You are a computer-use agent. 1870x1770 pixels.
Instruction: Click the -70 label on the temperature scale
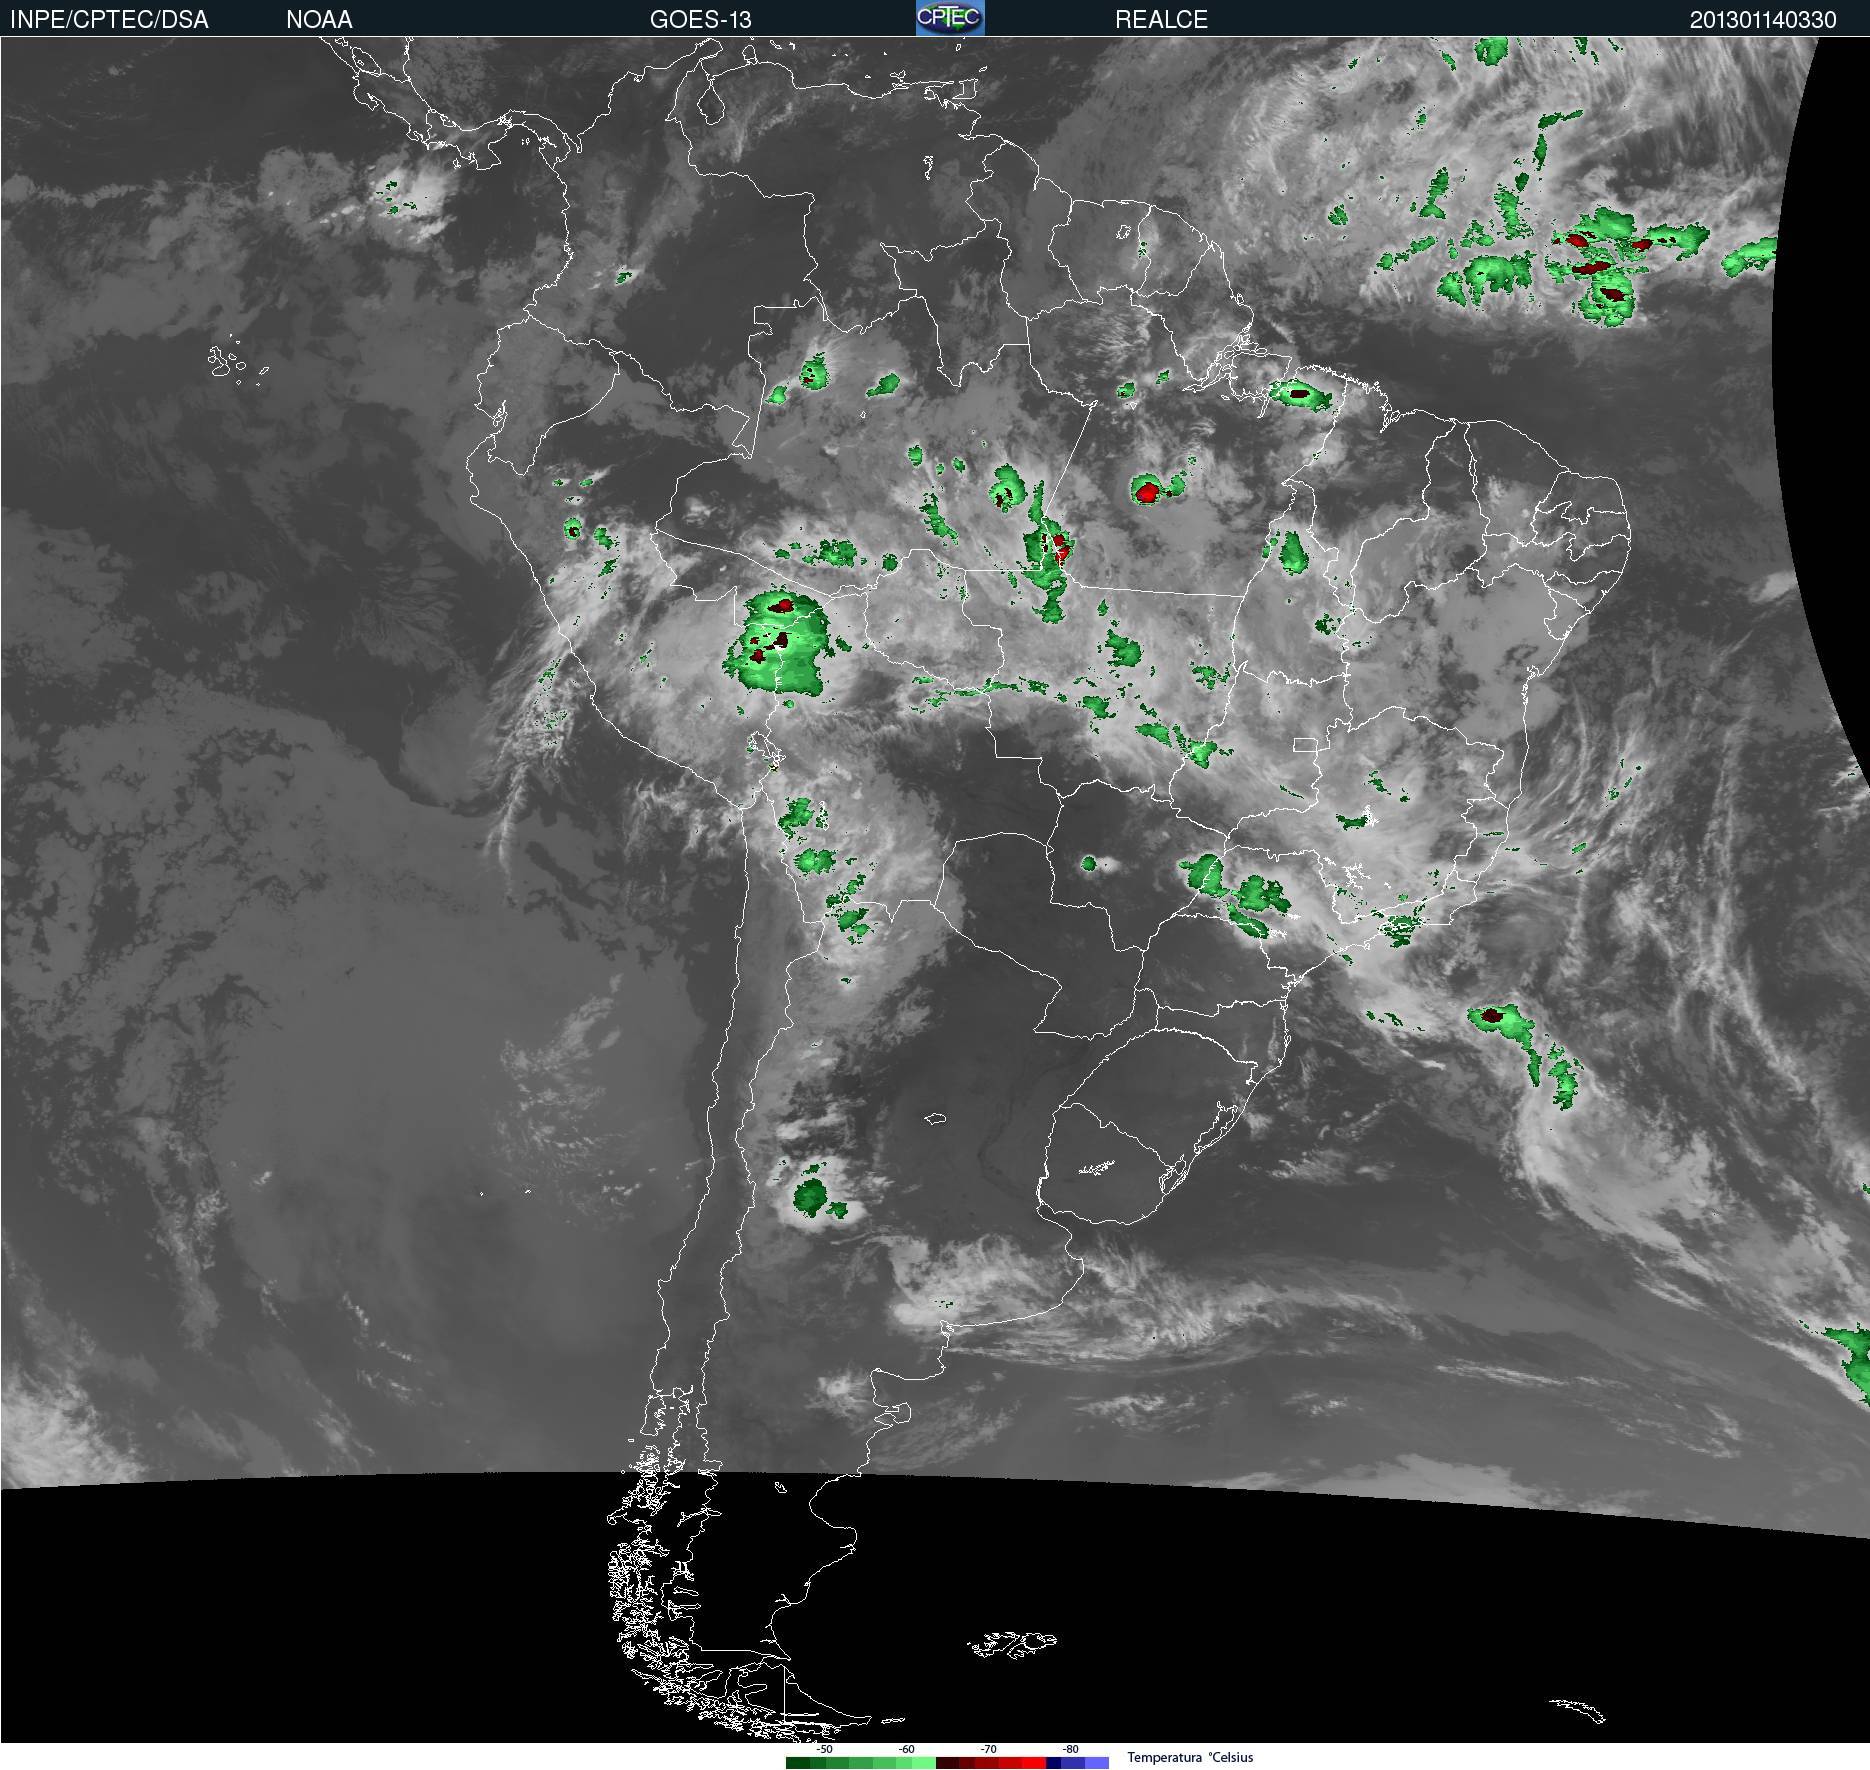pyautogui.click(x=988, y=1749)
